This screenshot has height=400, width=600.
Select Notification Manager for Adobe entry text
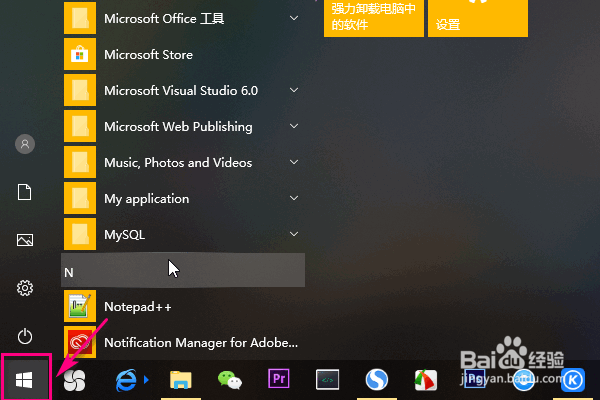201,343
